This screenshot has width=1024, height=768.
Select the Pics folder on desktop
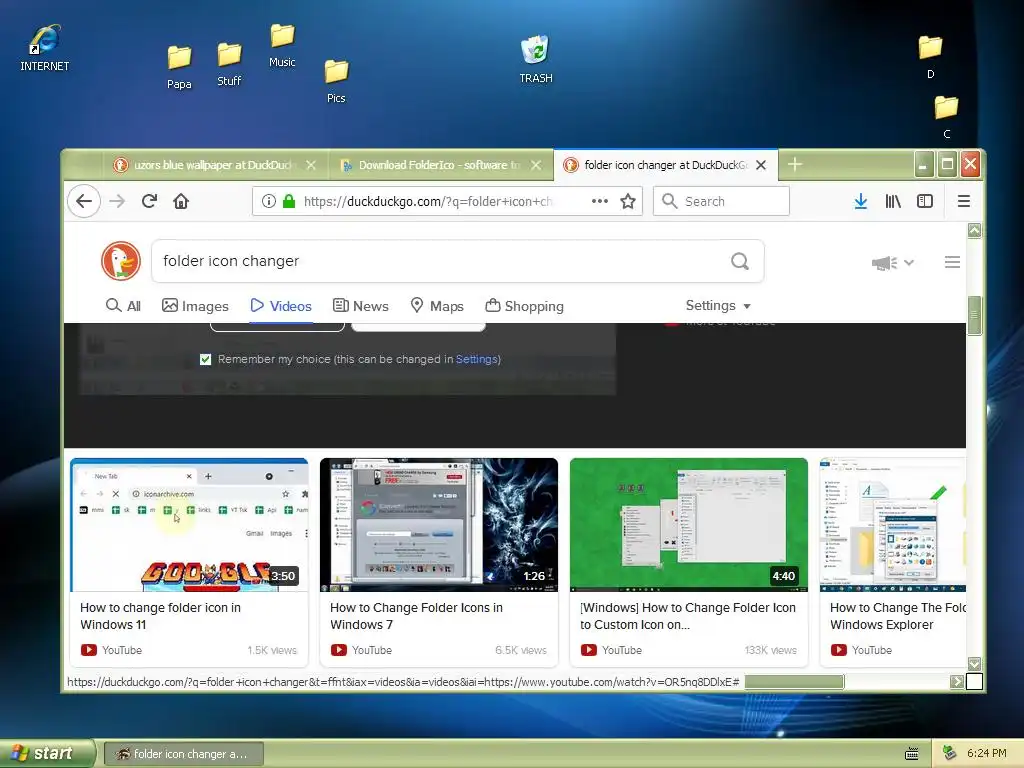[x=336, y=81]
